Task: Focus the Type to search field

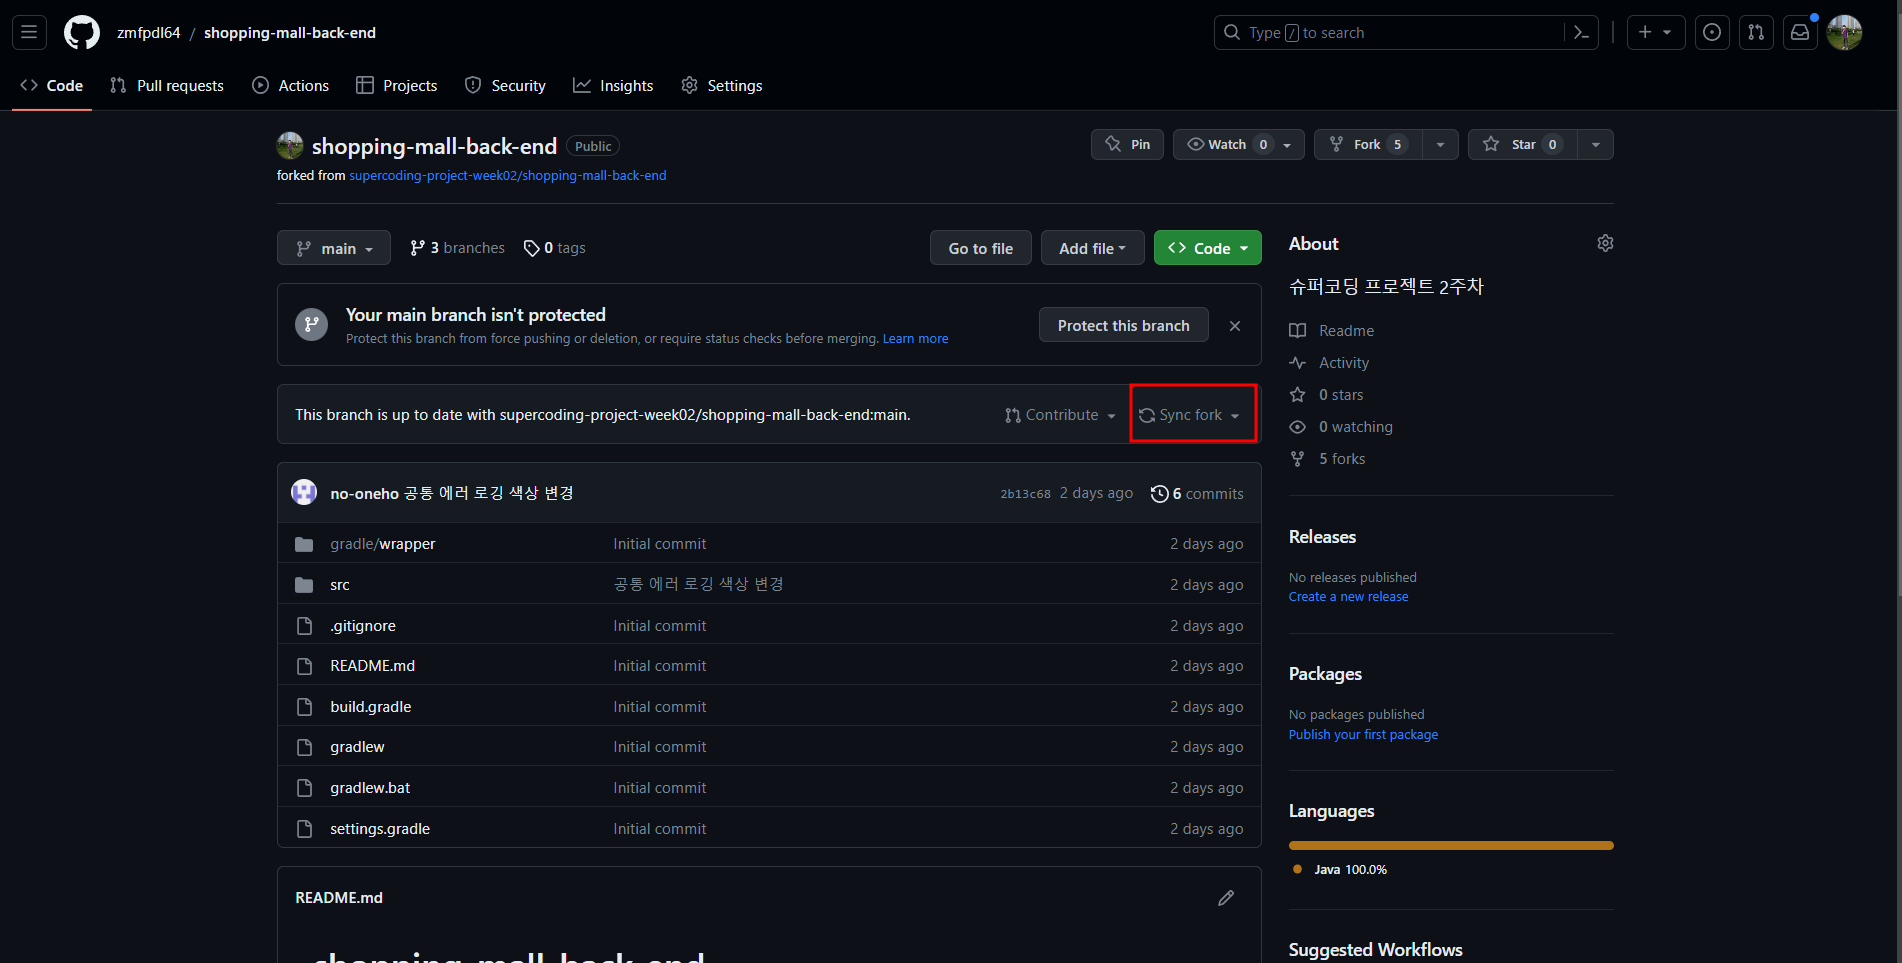Action: 1390,33
